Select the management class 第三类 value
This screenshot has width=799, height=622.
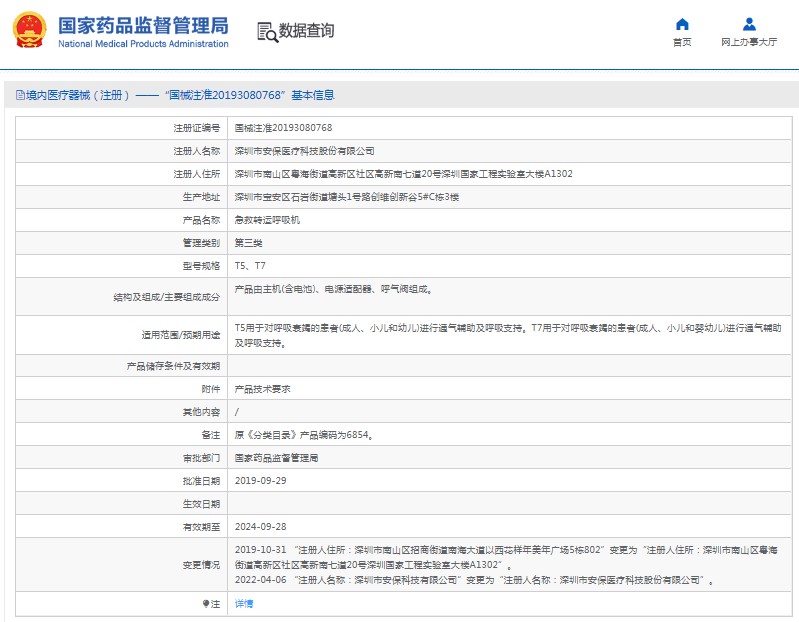tap(248, 243)
